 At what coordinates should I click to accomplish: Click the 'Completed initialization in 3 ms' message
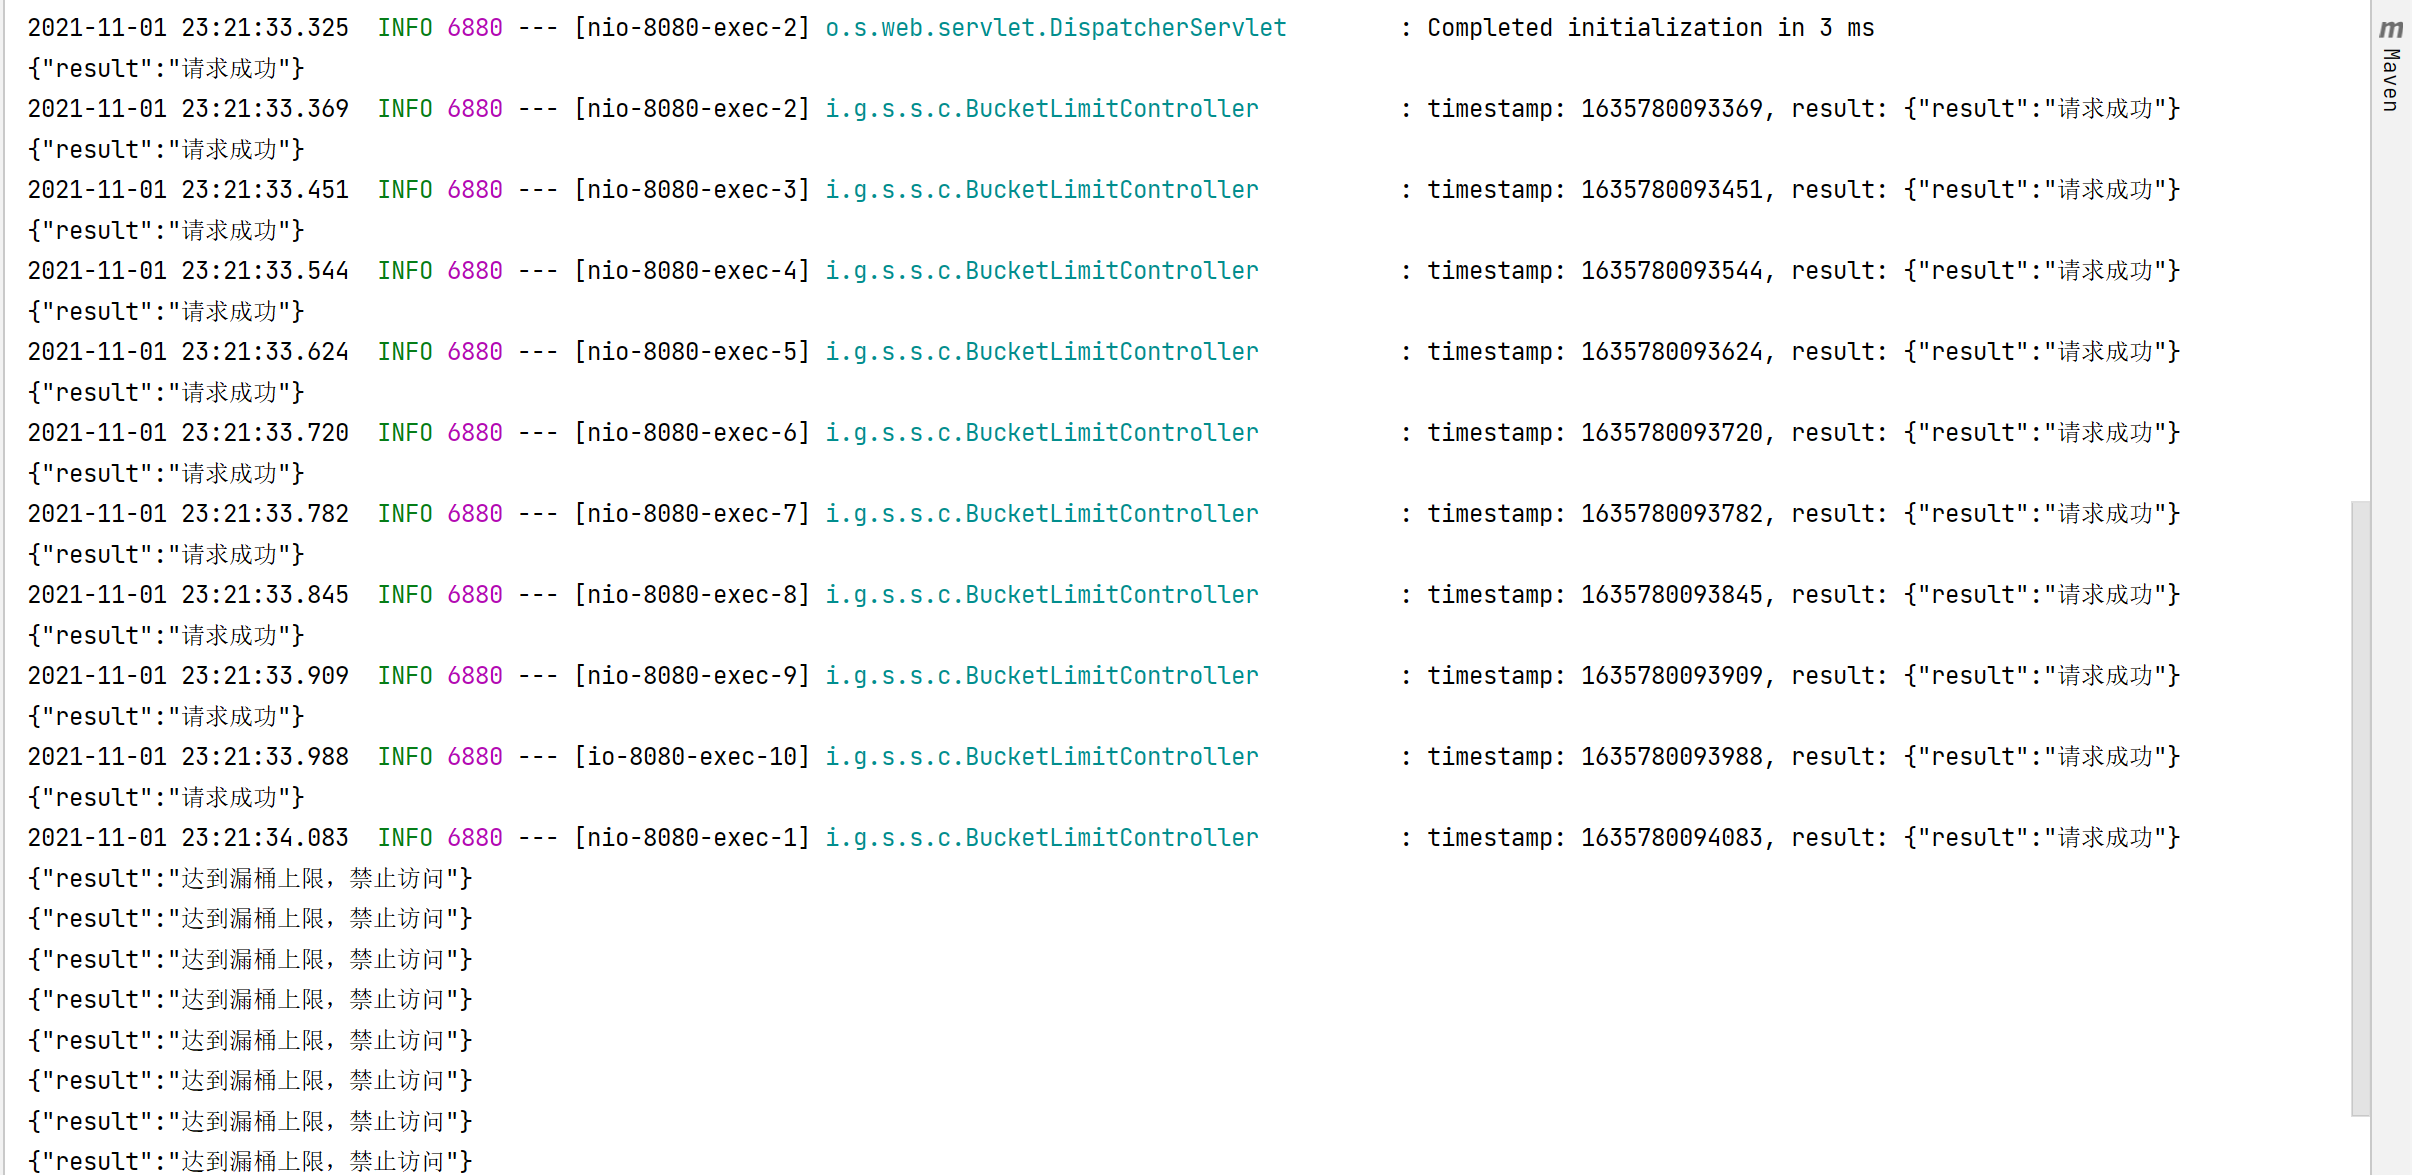point(1650,28)
